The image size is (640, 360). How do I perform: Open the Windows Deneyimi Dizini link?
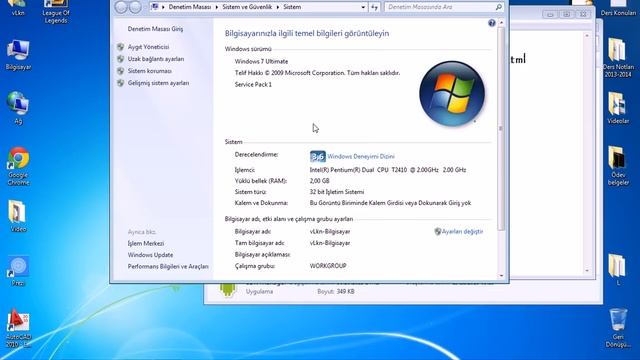pos(361,156)
